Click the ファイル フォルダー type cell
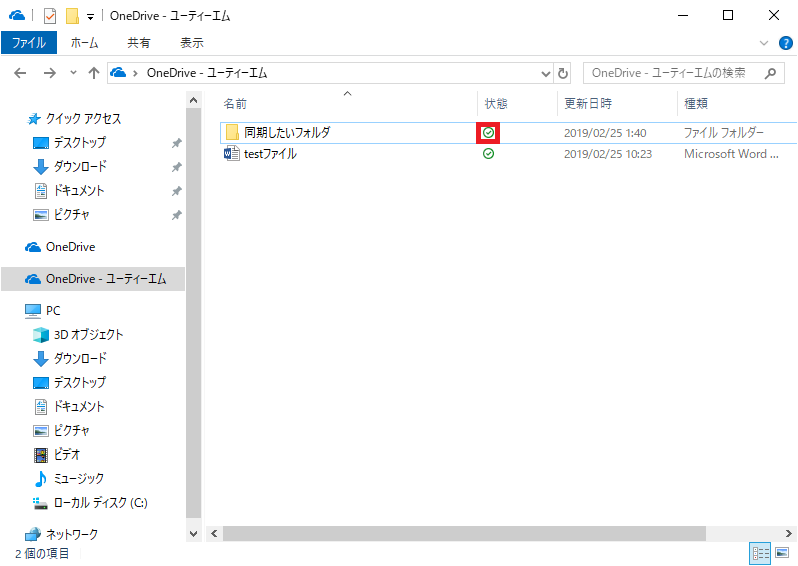798x566 pixels. point(724,133)
